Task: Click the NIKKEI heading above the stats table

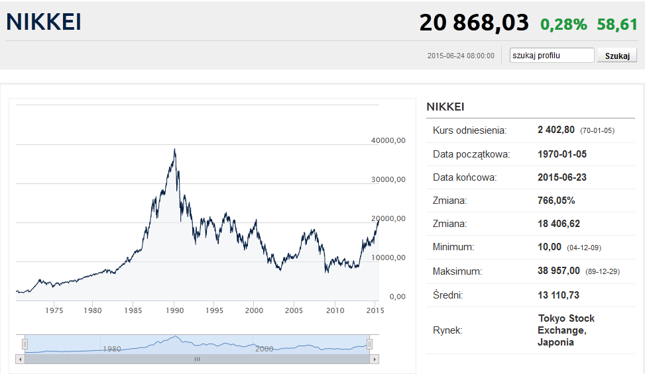Action: 445,107
